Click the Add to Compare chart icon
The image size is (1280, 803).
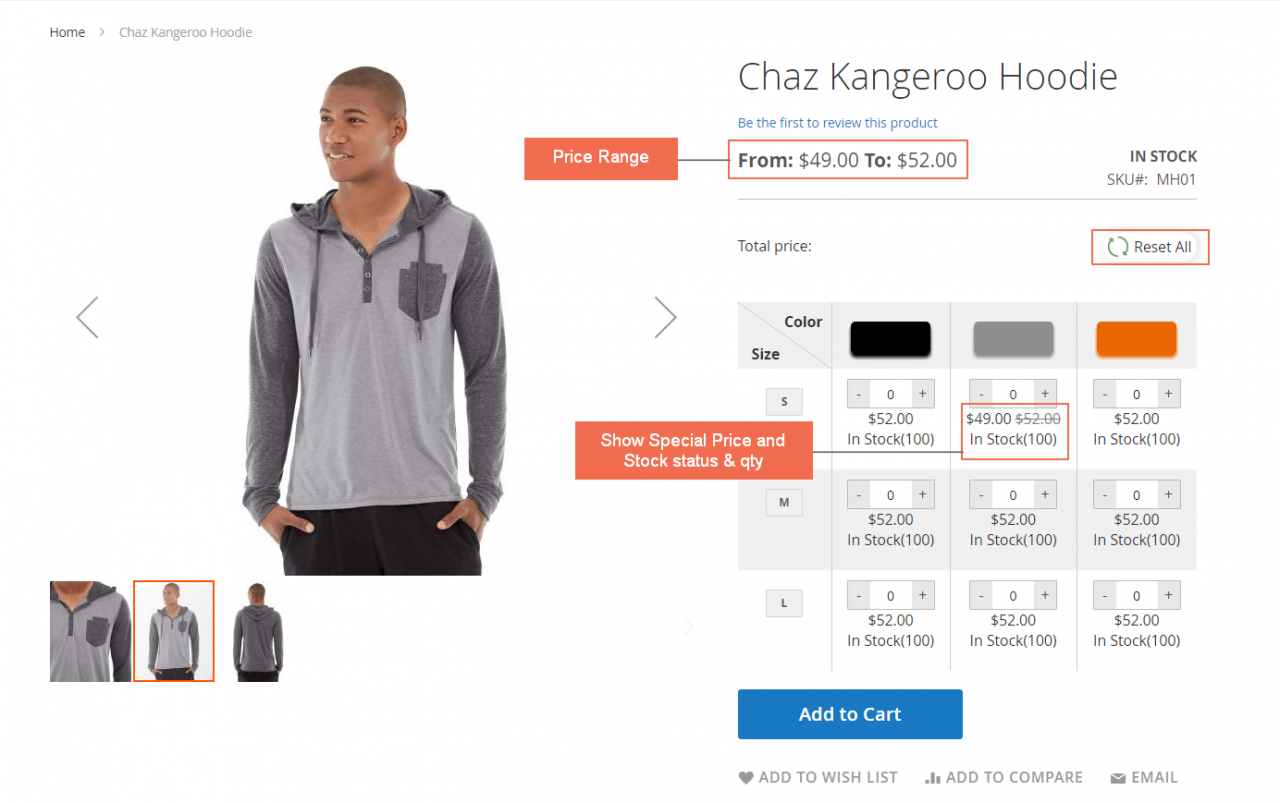coord(933,778)
